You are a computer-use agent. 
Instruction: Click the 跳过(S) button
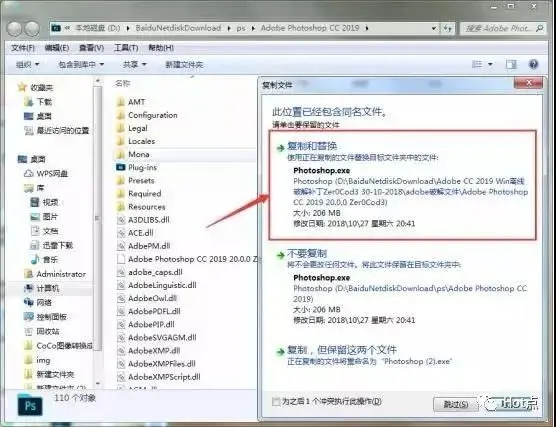[456, 404]
